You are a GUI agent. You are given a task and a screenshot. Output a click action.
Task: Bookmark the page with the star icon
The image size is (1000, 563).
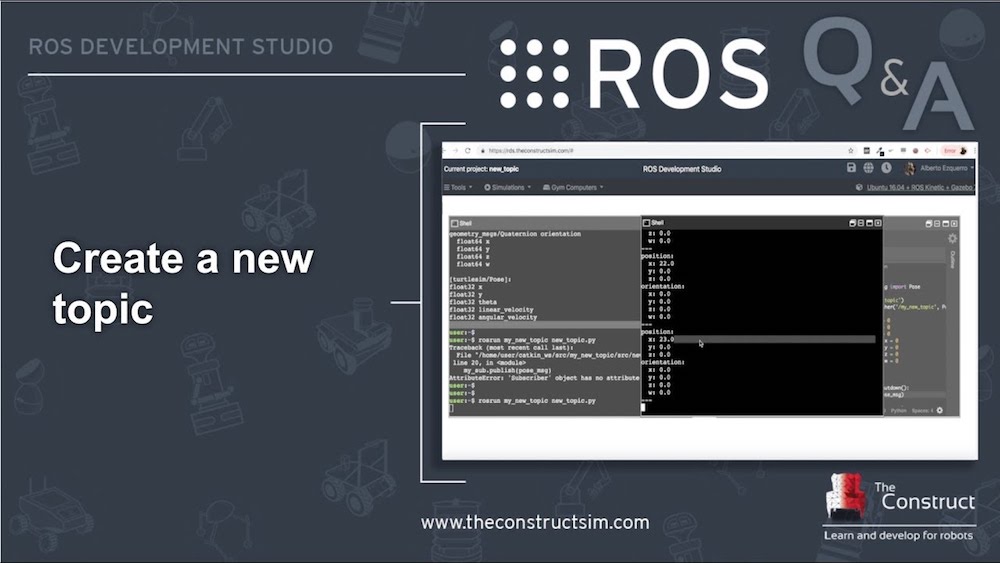pos(851,151)
